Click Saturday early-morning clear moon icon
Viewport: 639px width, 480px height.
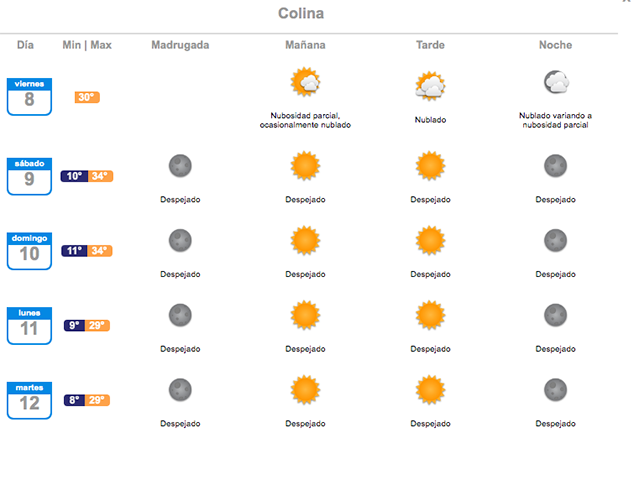click(180, 165)
